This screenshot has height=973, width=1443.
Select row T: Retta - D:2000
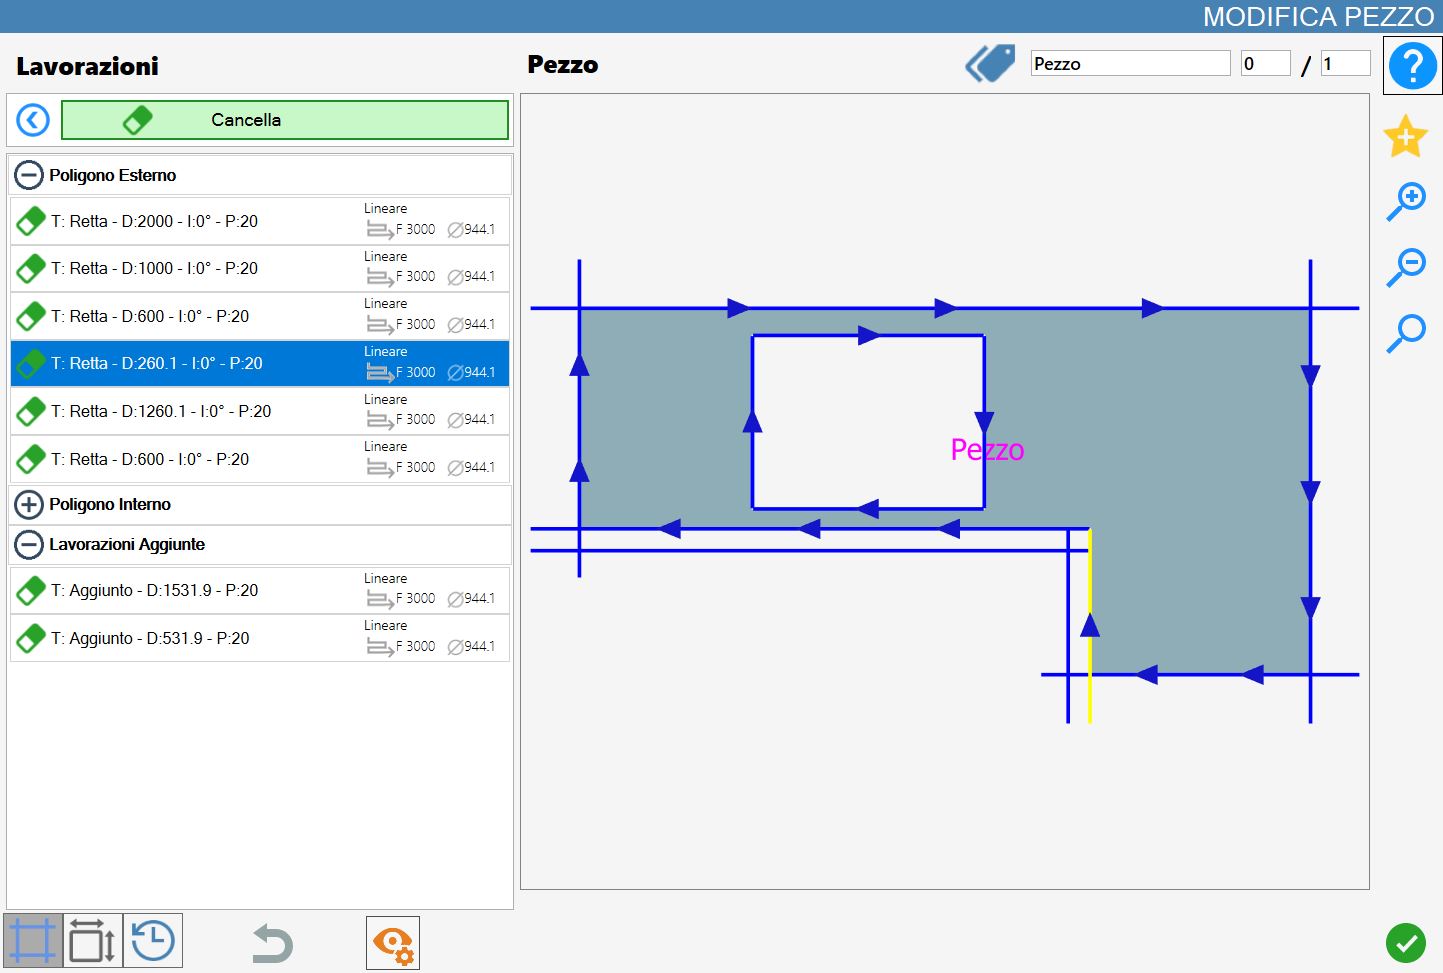point(260,221)
